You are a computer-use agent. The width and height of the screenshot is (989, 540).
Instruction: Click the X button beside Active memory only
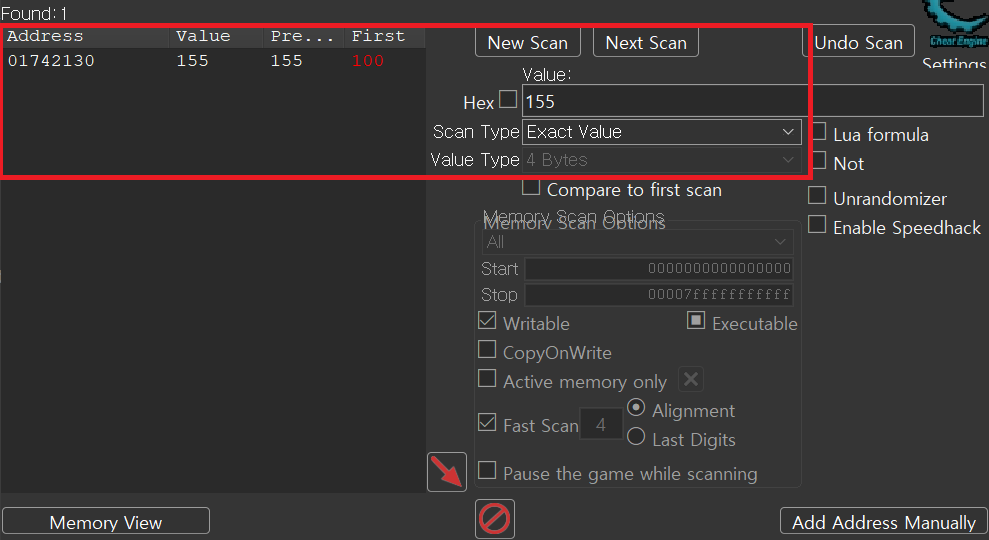pyautogui.click(x=691, y=379)
